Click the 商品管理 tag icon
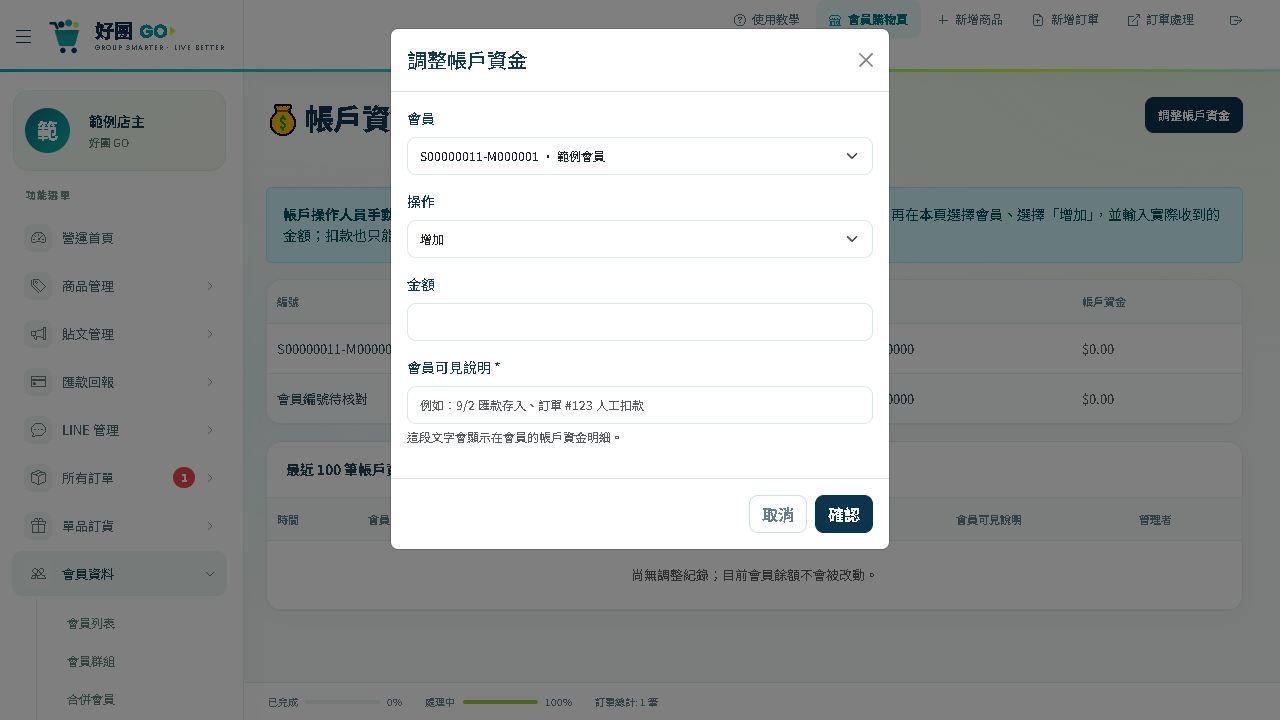 coord(38,286)
